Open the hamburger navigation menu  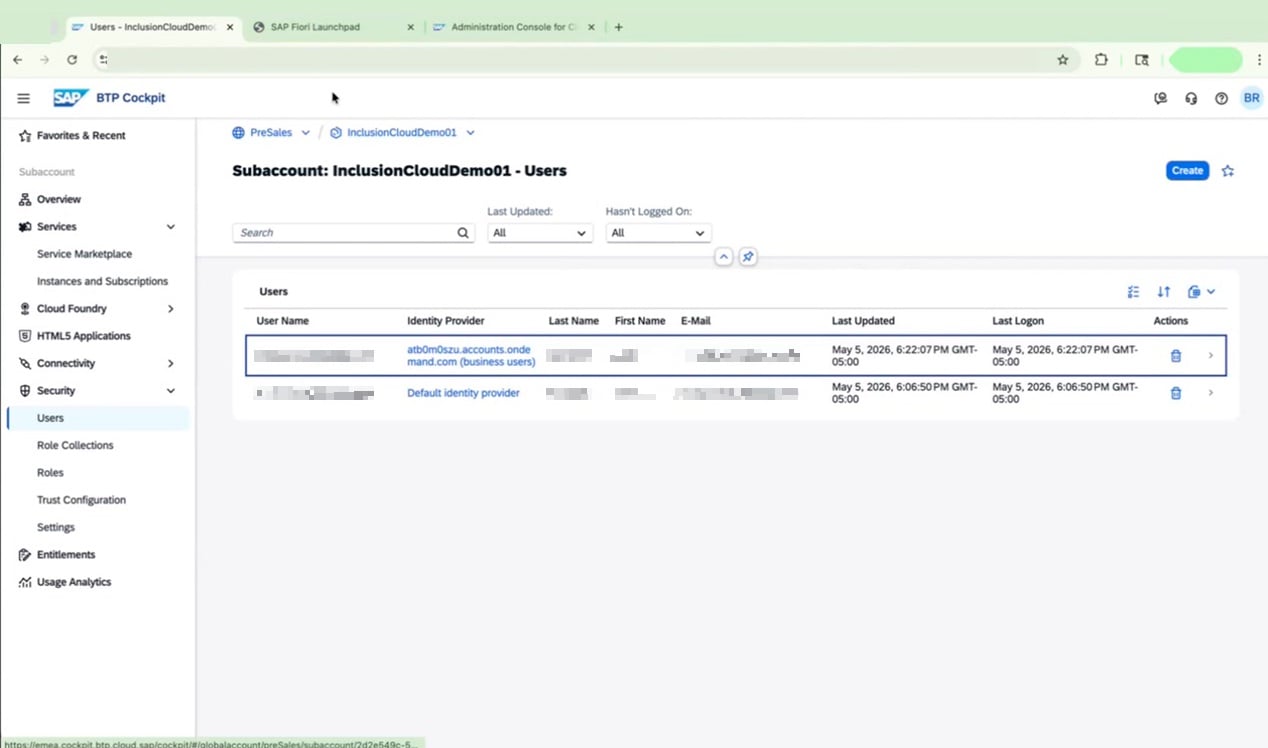pos(24,98)
